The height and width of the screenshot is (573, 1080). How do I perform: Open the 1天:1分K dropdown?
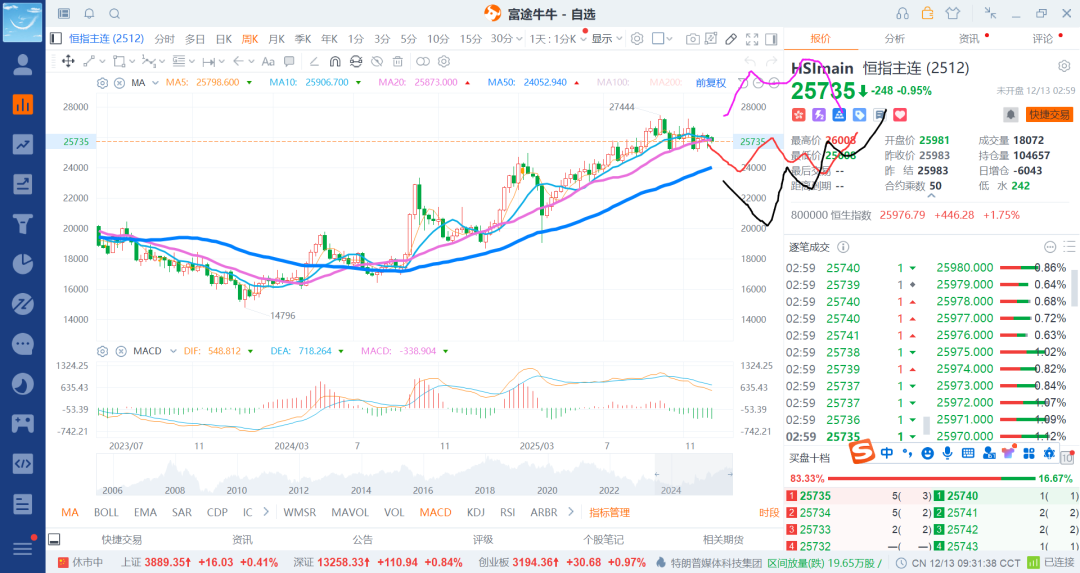[x=557, y=39]
